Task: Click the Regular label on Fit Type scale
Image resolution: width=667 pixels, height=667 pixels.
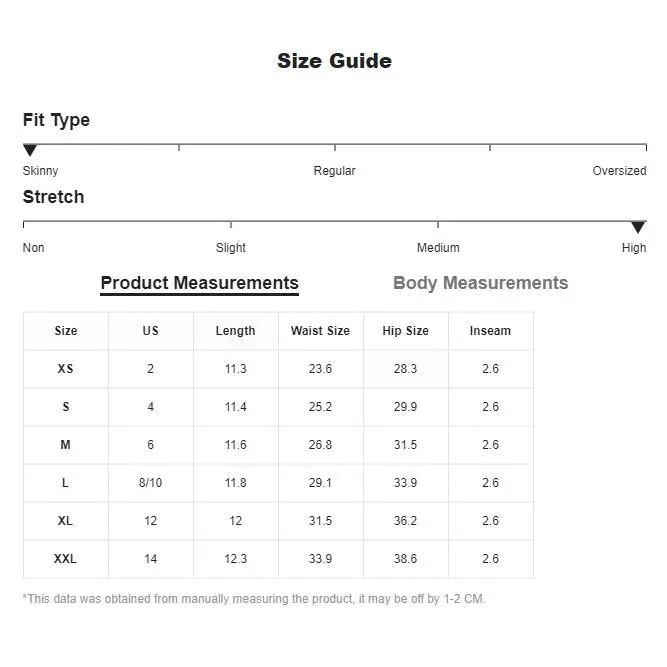Action: [x=334, y=171]
